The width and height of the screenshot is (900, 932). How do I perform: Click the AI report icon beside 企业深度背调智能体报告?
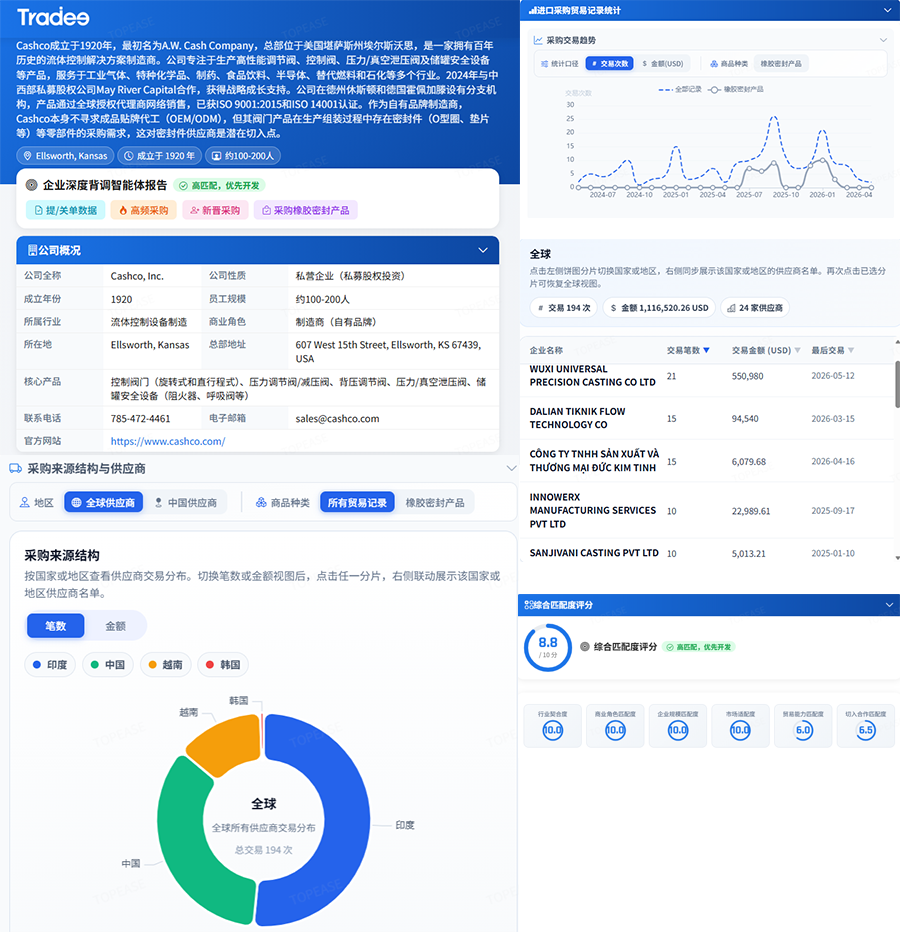tap(32, 185)
